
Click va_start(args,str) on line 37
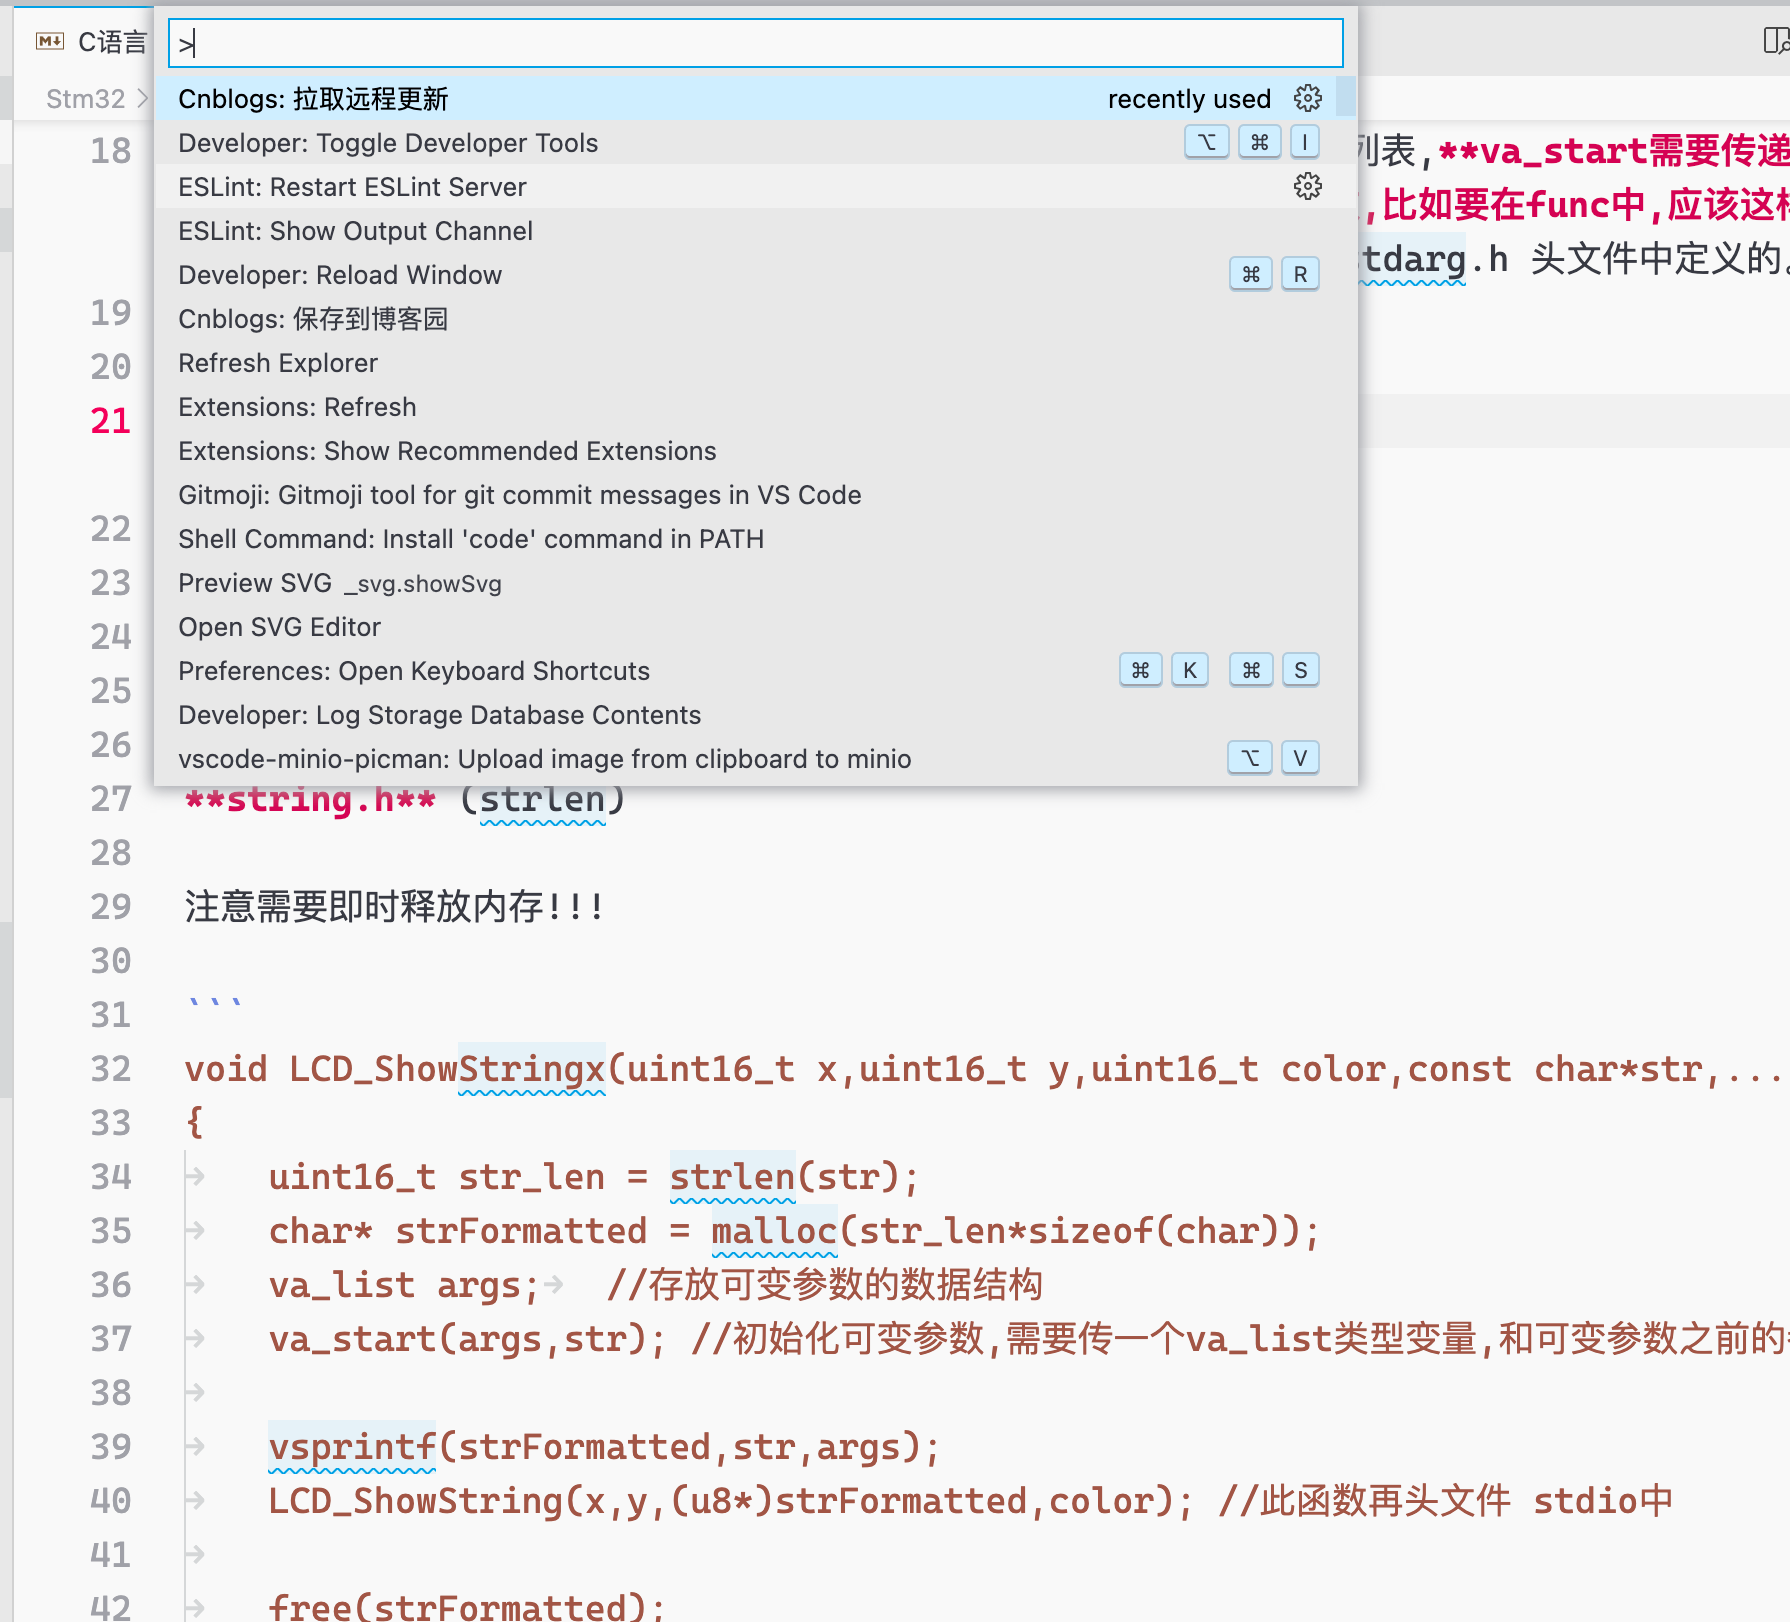coord(468,1339)
